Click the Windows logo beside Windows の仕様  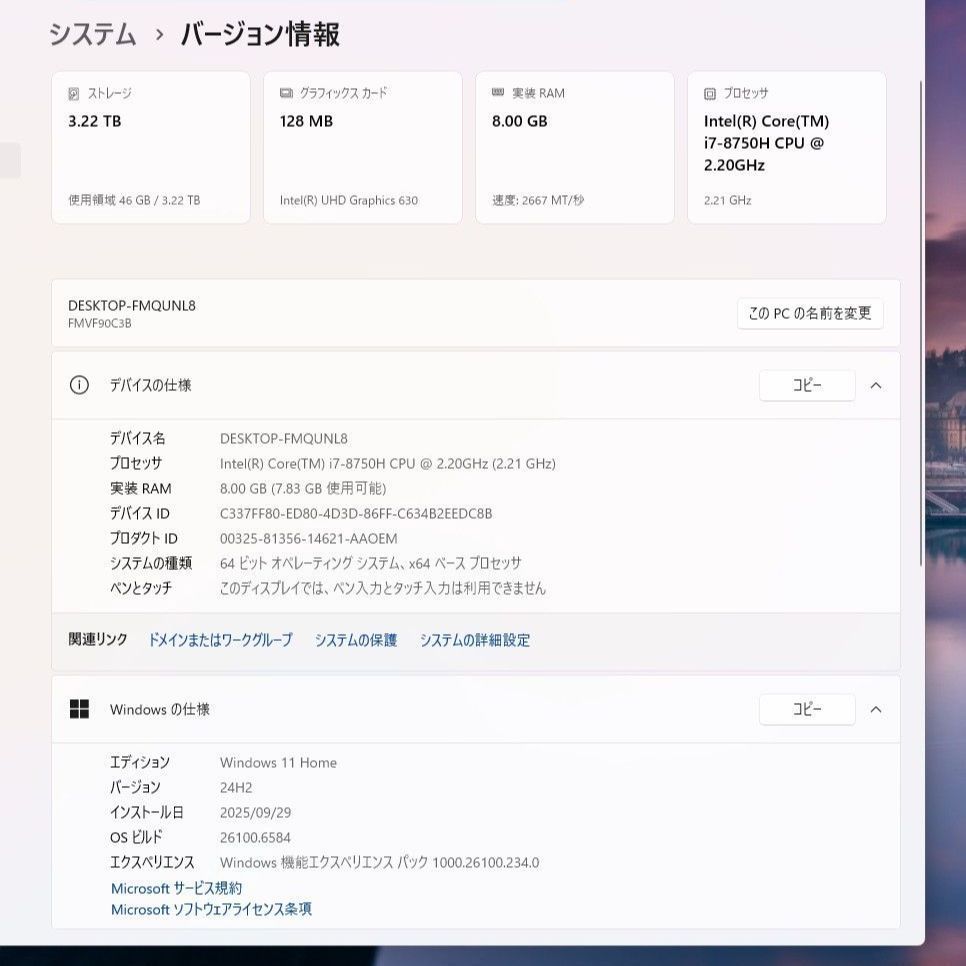79,709
